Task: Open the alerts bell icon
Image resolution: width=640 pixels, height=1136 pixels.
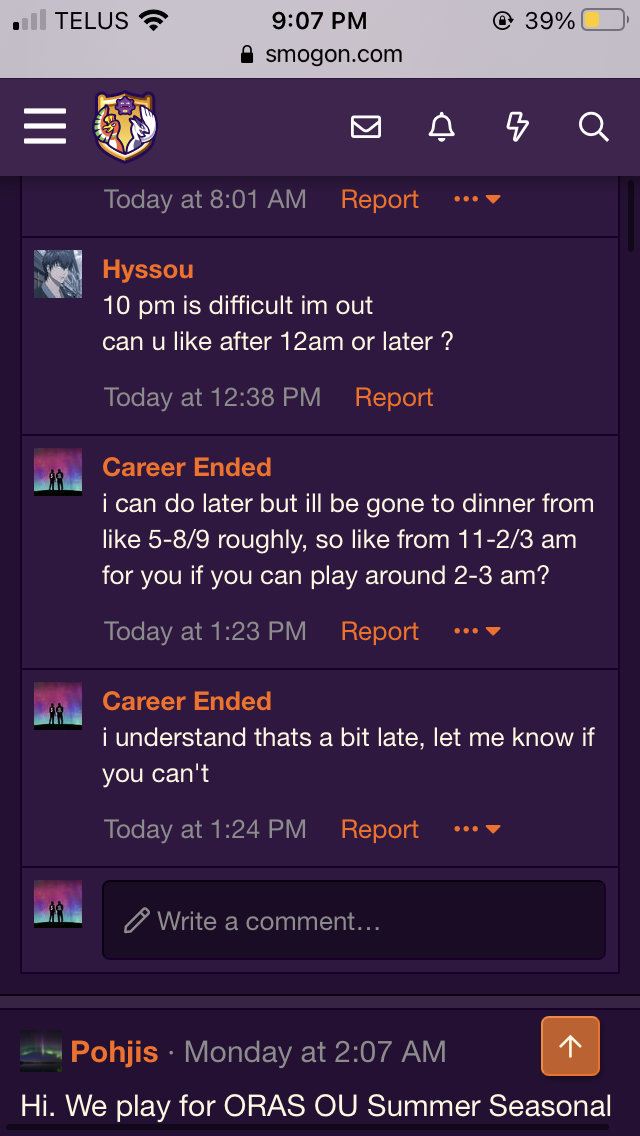Action: coord(441,128)
